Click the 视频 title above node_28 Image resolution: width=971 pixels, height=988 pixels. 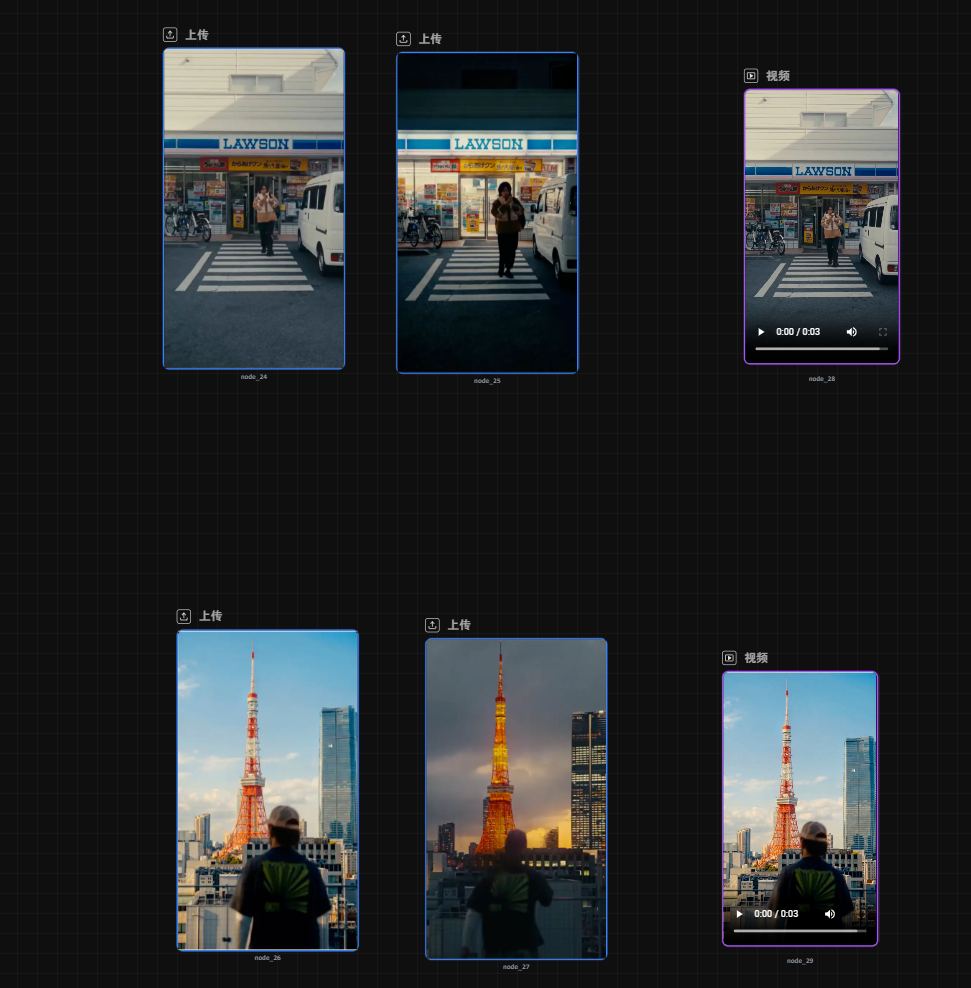click(778, 76)
